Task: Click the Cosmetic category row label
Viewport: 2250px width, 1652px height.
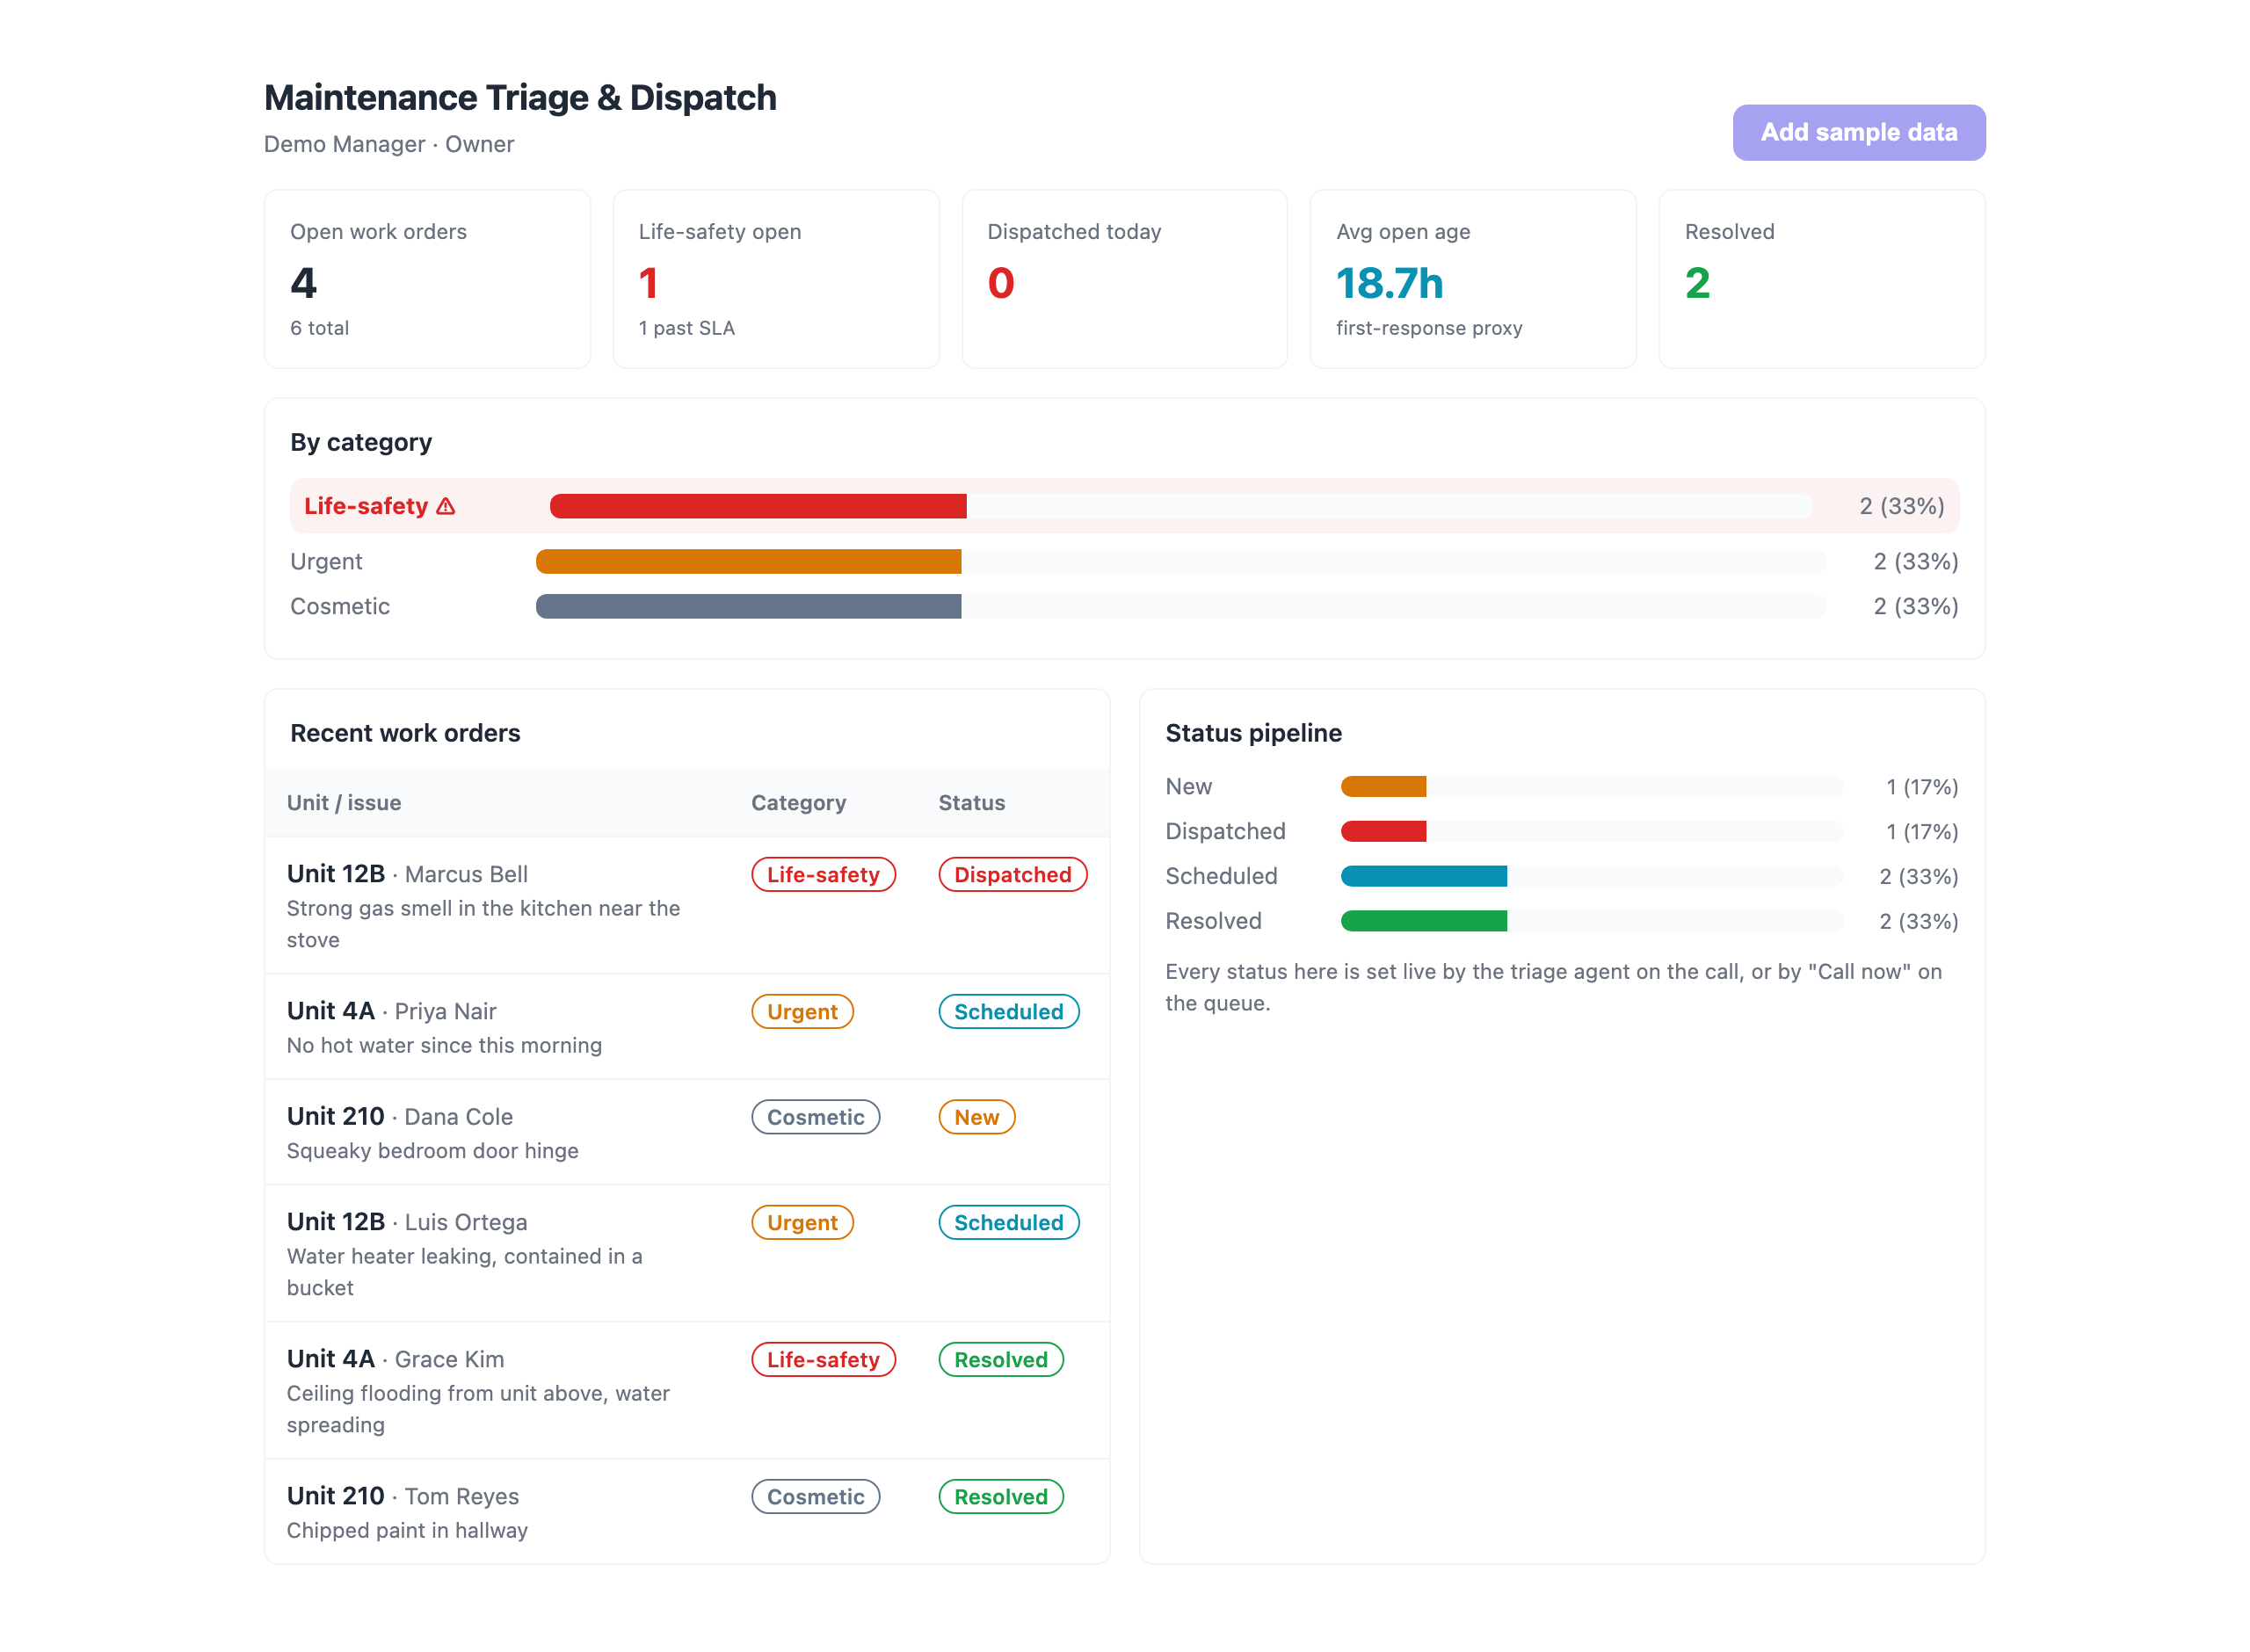Action: coord(340,606)
